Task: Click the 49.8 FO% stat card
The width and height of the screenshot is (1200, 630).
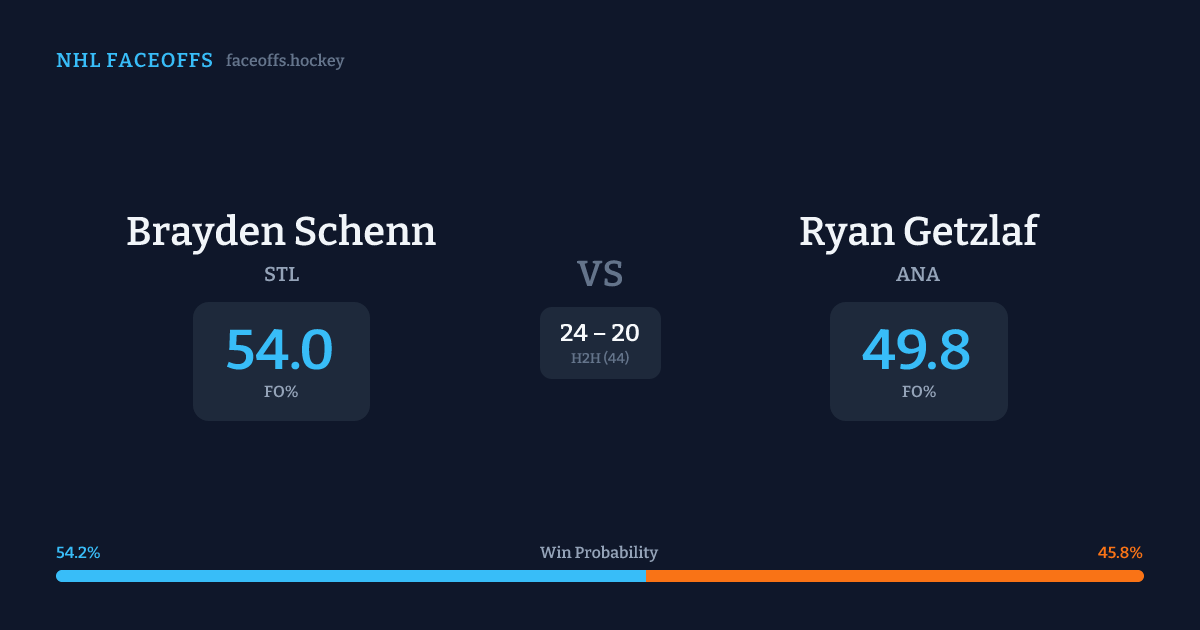Action: point(918,361)
